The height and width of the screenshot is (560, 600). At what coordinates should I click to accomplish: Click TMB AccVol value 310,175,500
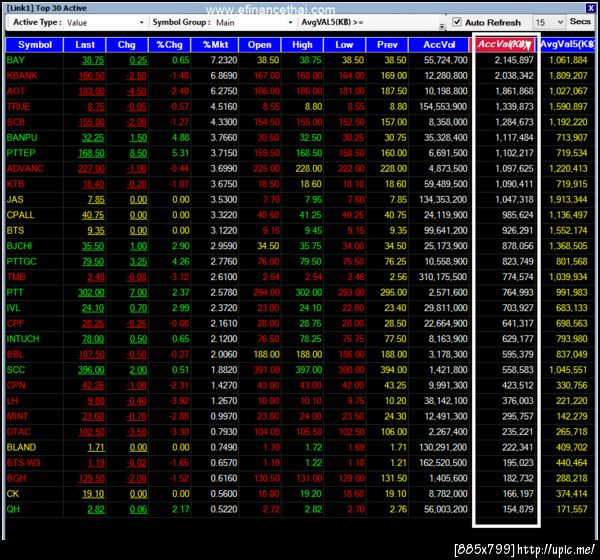tap(443, 277)
